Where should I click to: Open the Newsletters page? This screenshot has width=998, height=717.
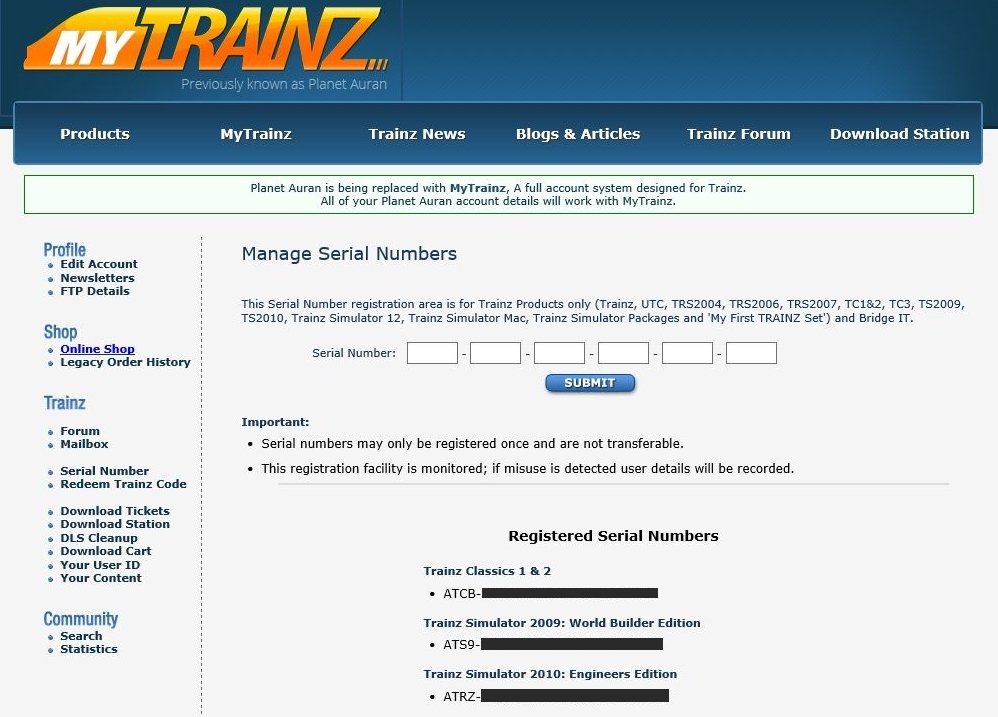pyautogui.click(x=97, y=278)
